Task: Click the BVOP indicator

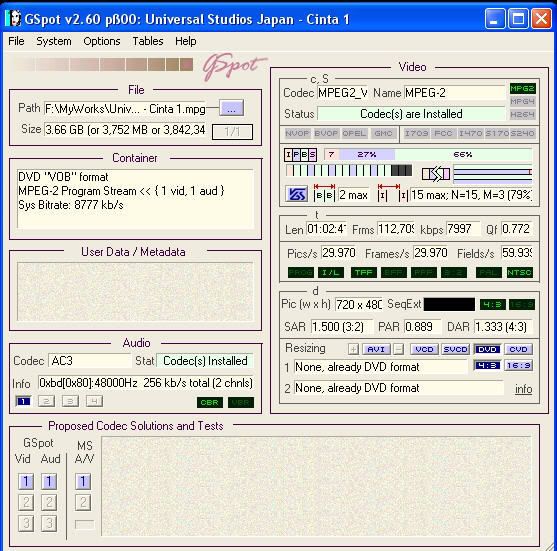Action: (326, 133)
